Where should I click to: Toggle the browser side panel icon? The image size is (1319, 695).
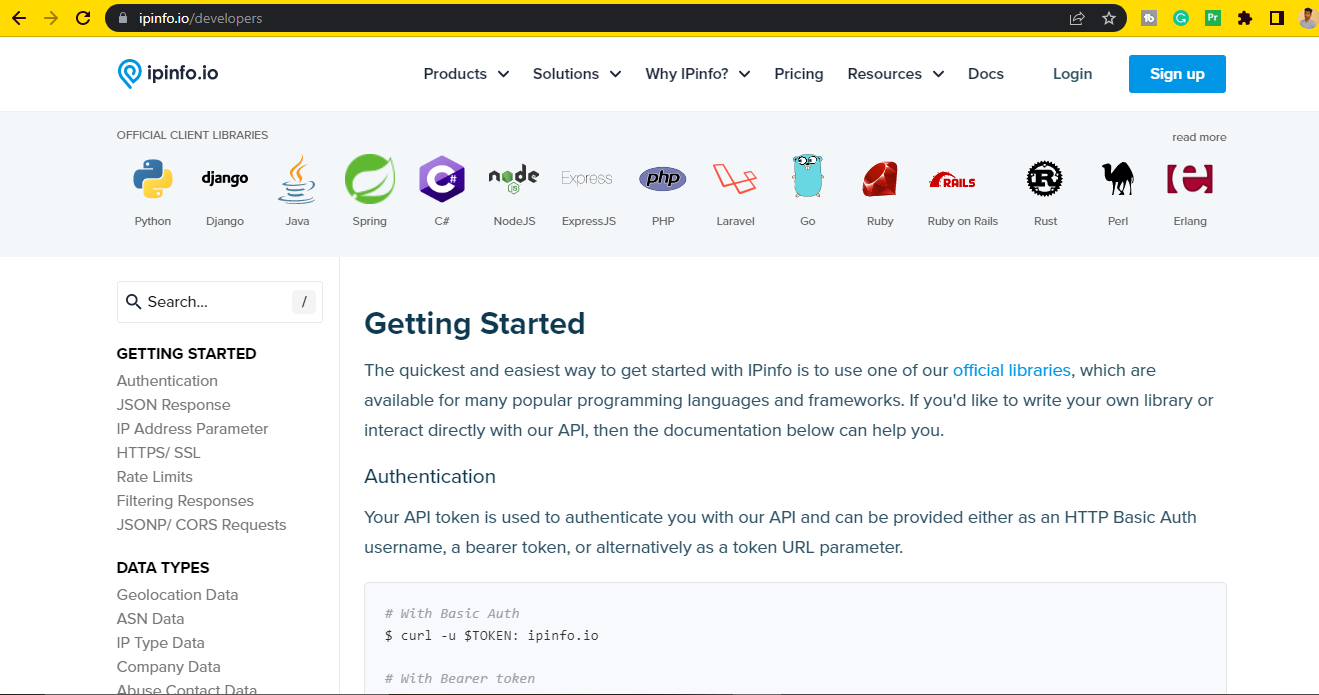pyautogui.click(x=1277, y=18)
